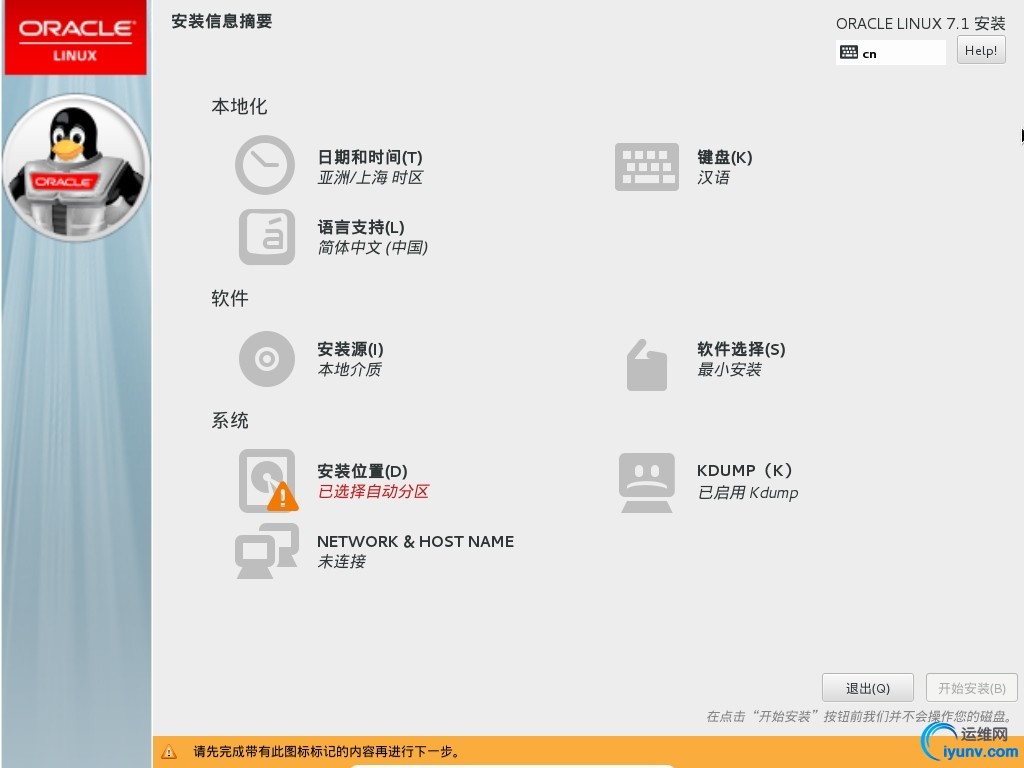
Task: Click the disk notice text below the buttons
Action: point(859,717)
